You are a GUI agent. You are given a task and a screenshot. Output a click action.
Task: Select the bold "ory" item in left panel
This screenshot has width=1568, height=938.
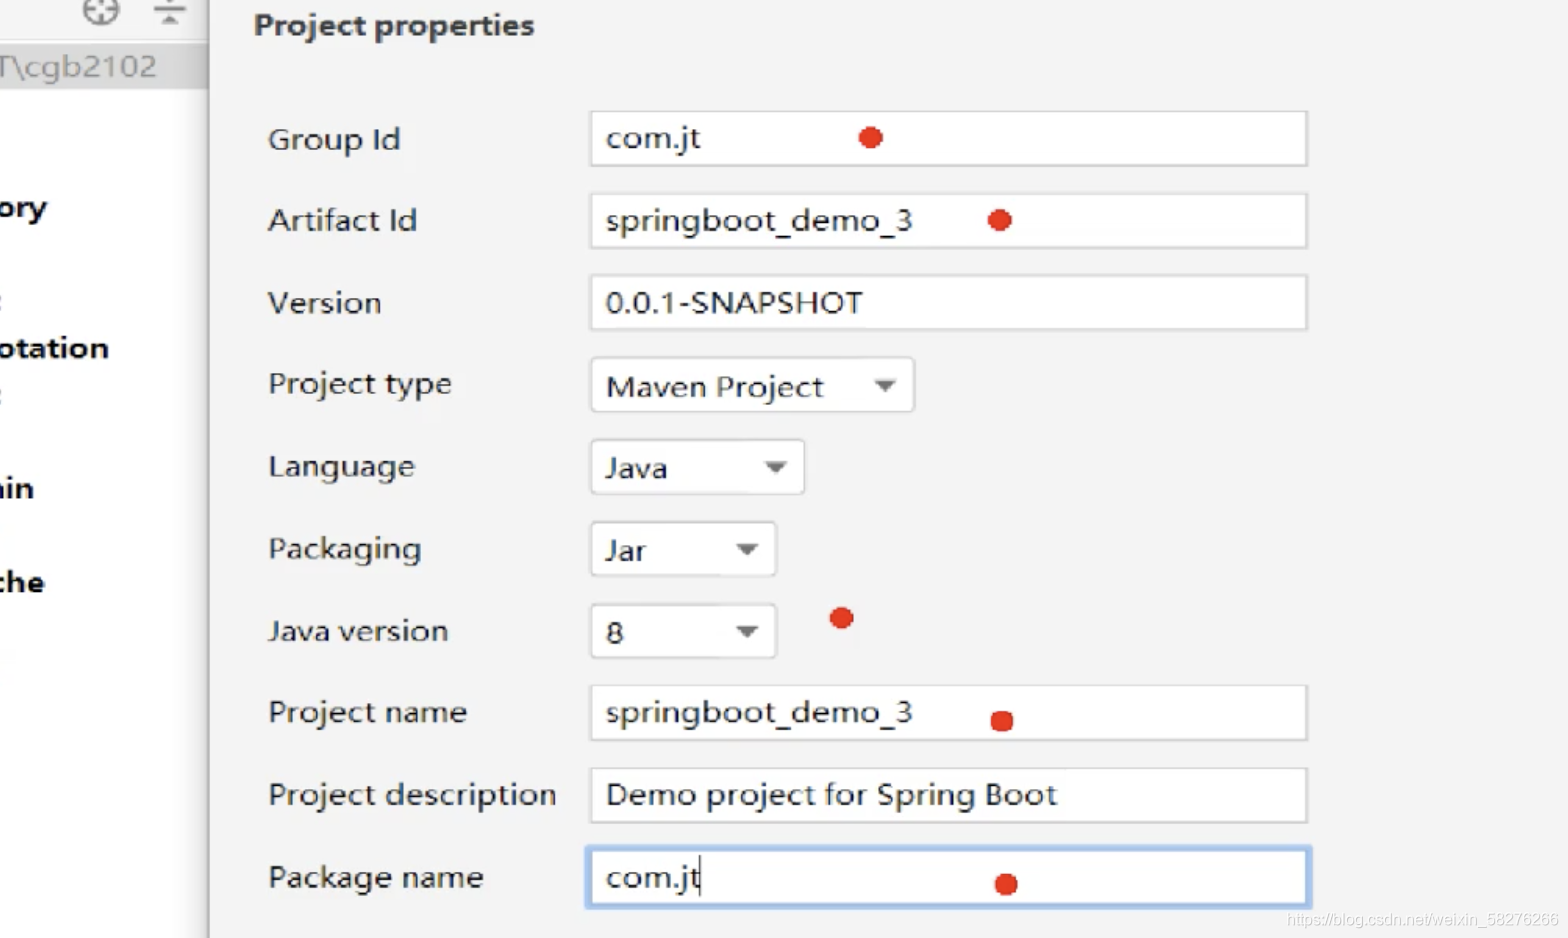click(23, 208)
